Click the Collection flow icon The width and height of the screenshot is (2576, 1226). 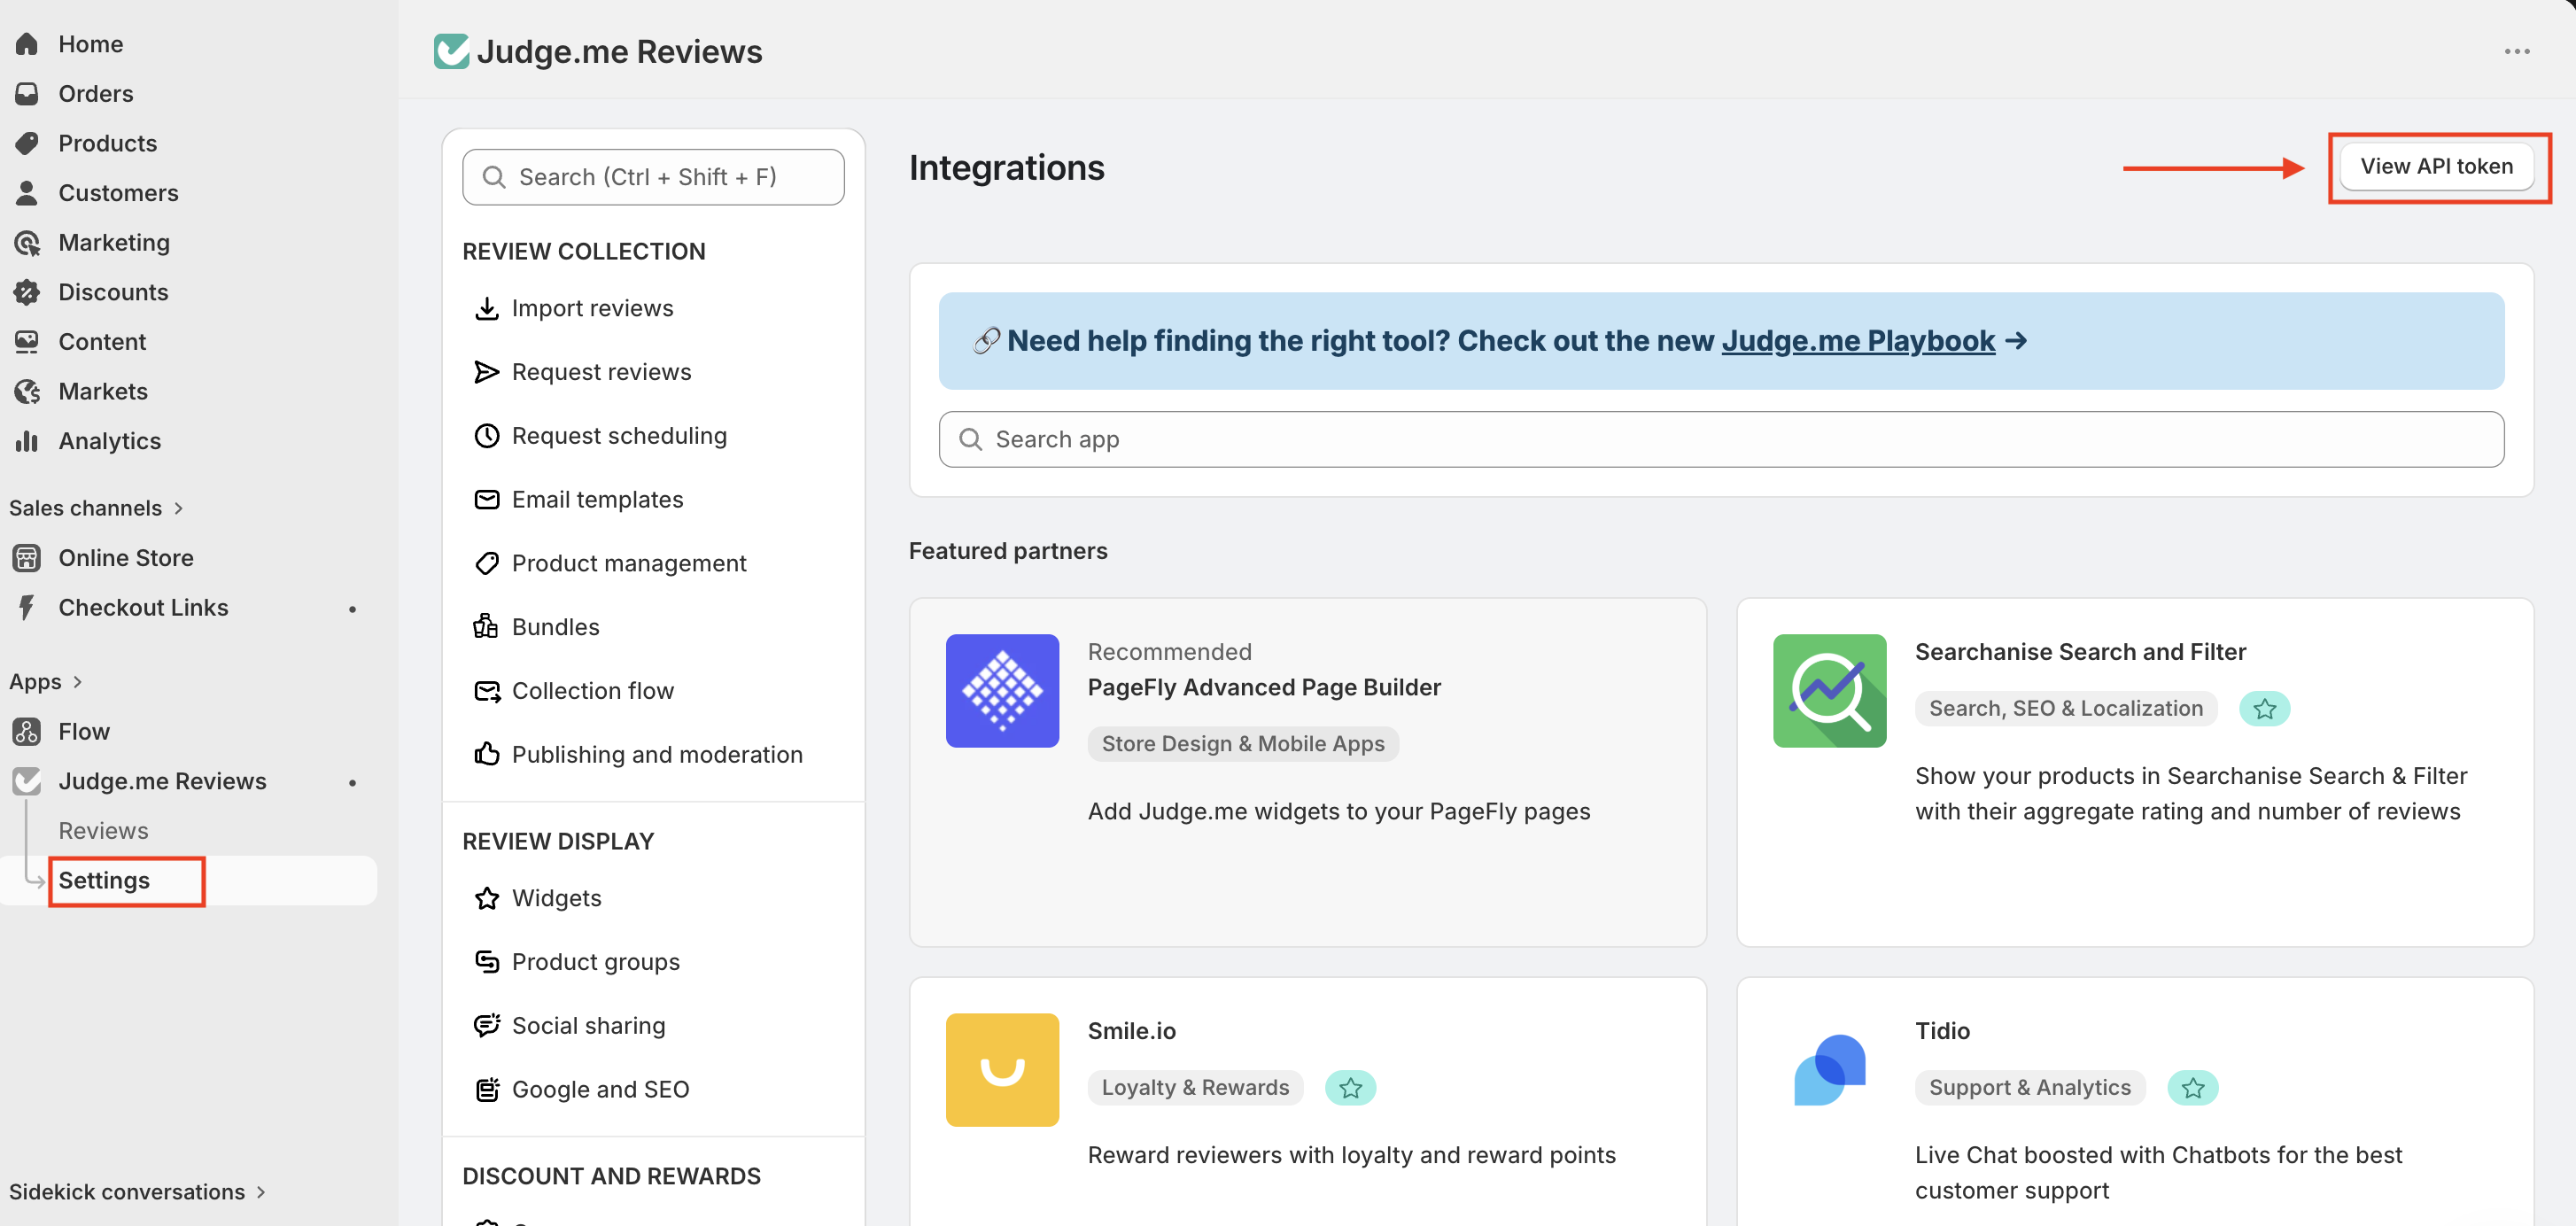pyautogui.click(x=487, y=691)
